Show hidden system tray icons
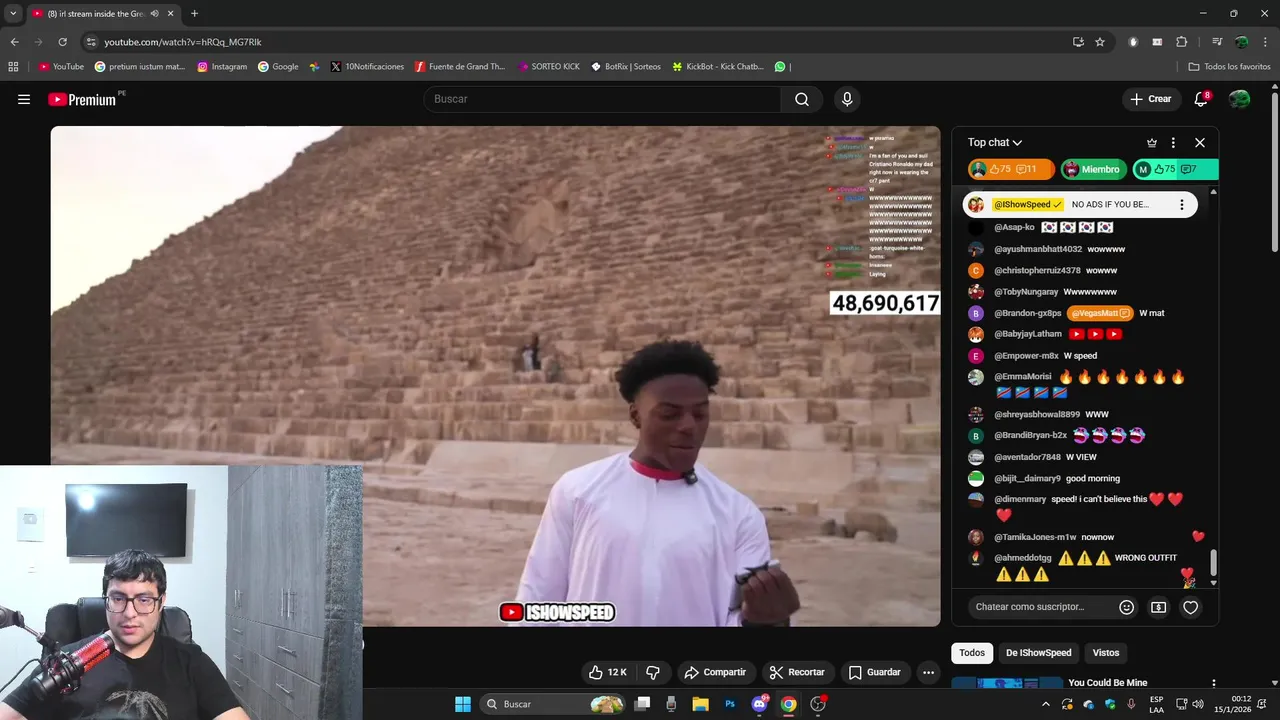The height and width of the screenshot is (720, 1280). pos(1046,704)
